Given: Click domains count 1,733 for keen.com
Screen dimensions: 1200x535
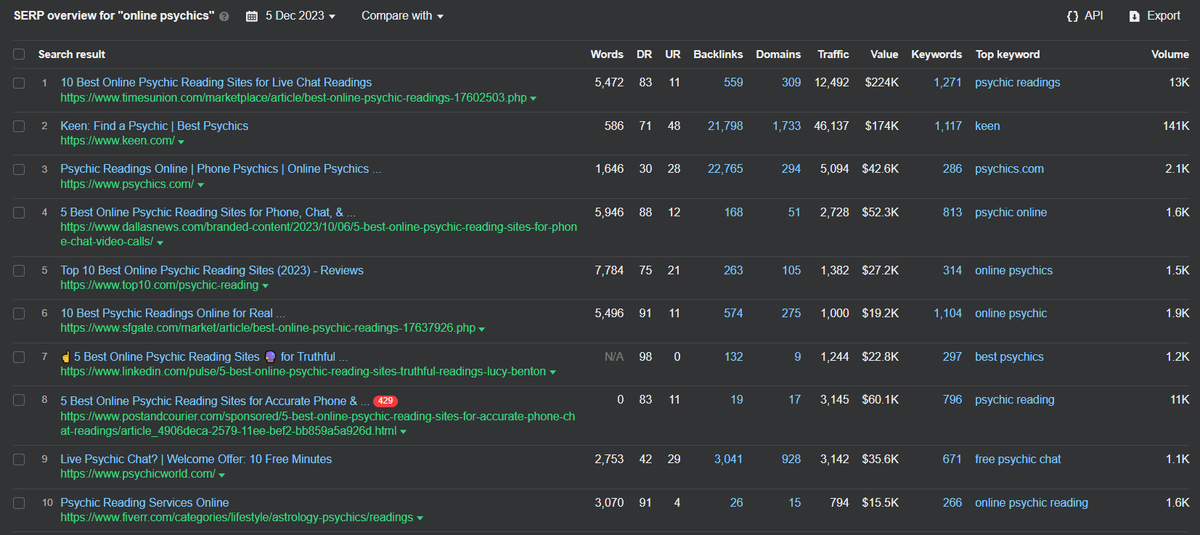Looking at the screenshot, I should point(786,126).
